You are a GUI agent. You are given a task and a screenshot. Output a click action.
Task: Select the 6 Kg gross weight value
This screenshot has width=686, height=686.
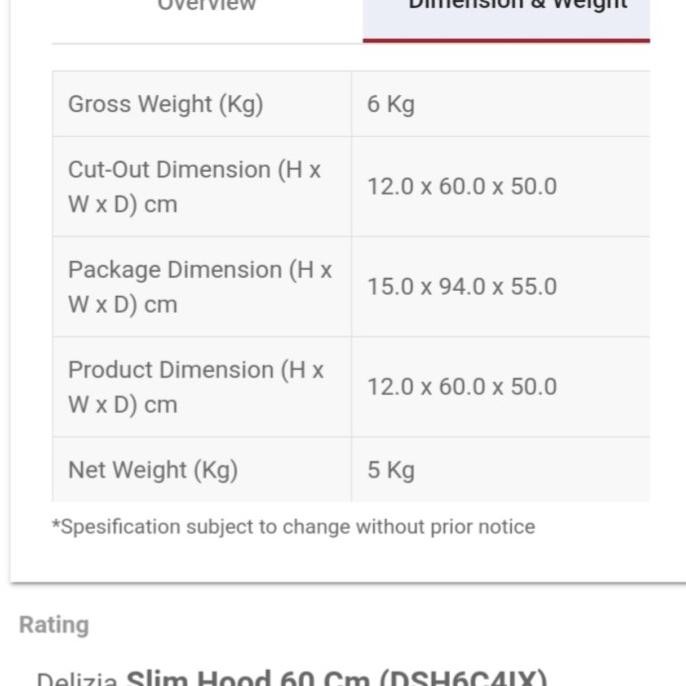click(x=391, y=104)
